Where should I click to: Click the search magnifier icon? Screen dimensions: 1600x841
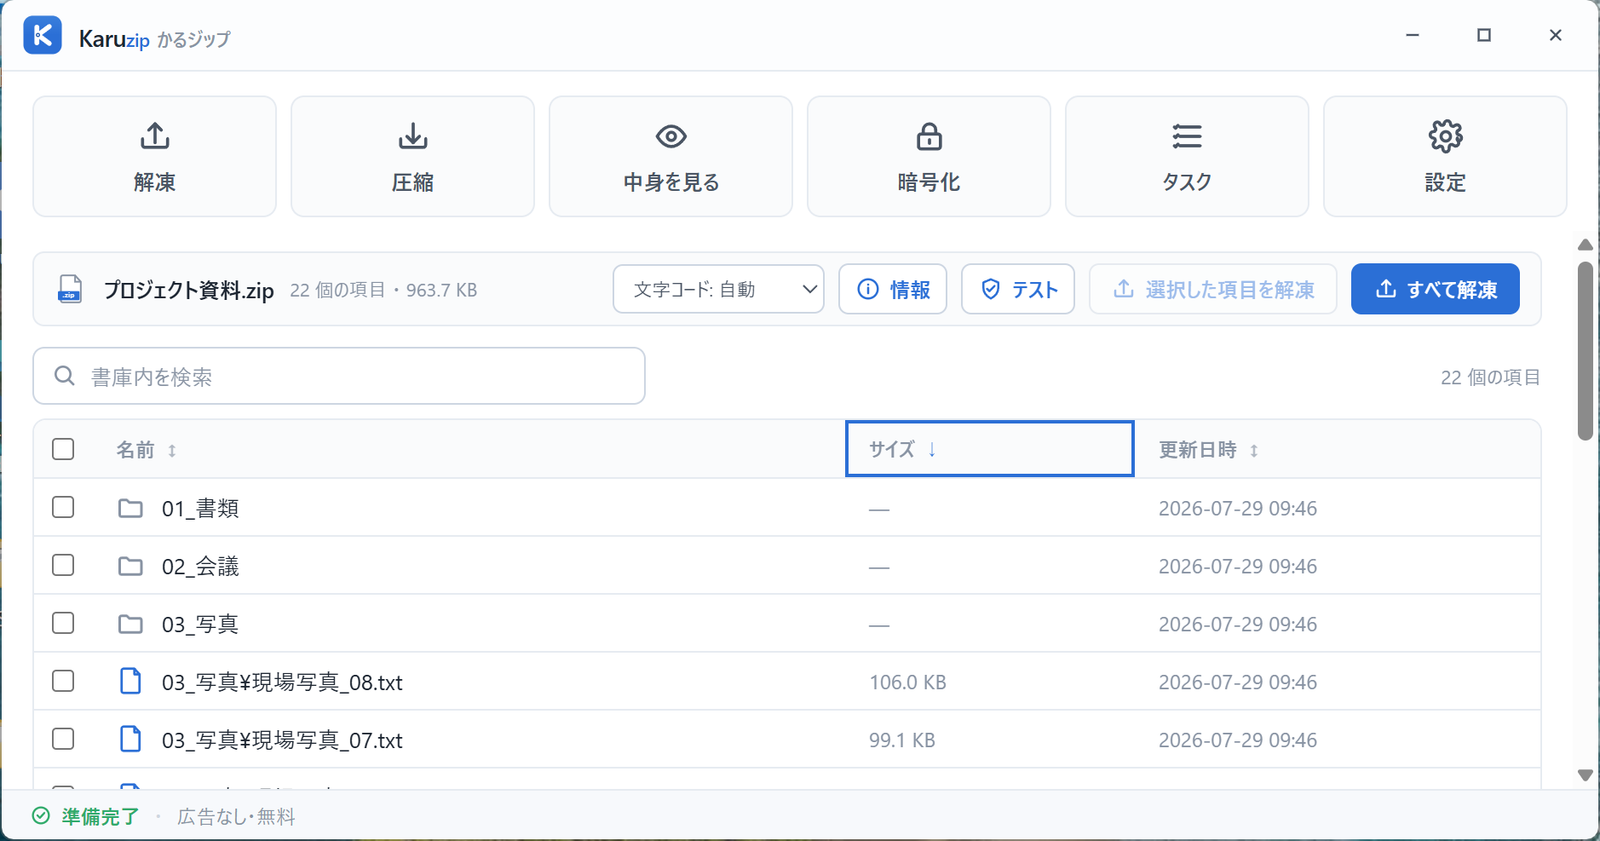point(65,376)
